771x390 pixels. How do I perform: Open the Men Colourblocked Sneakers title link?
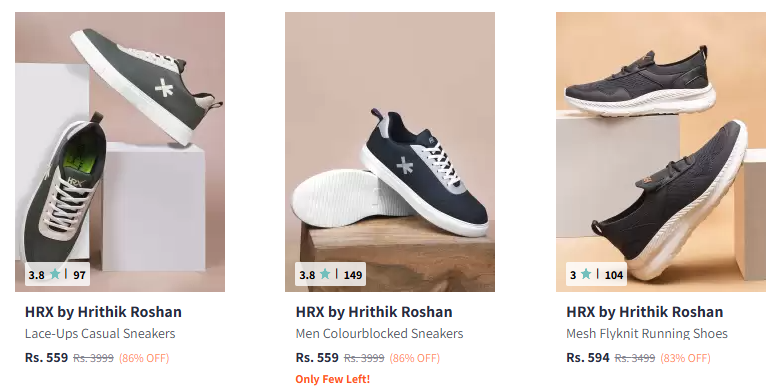[x=379, y=333]
